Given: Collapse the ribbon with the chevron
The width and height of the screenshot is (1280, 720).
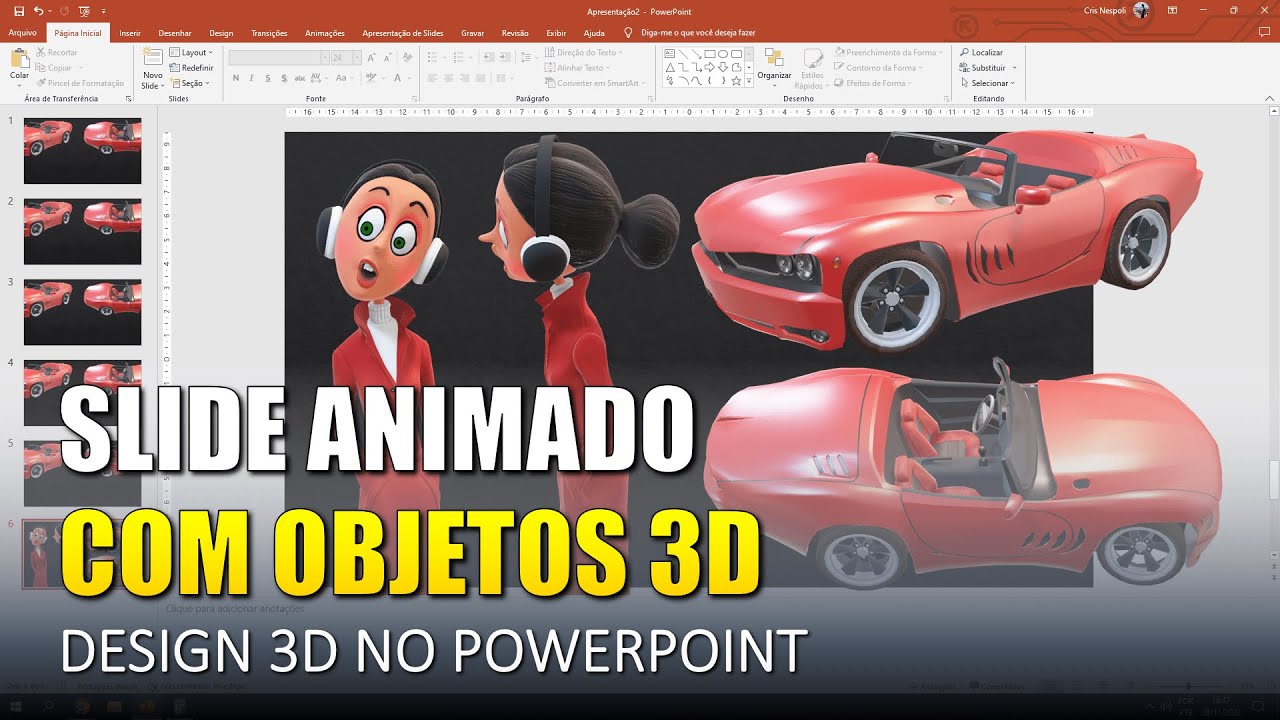Looking at the screenshot, I should pos(1271,99).
